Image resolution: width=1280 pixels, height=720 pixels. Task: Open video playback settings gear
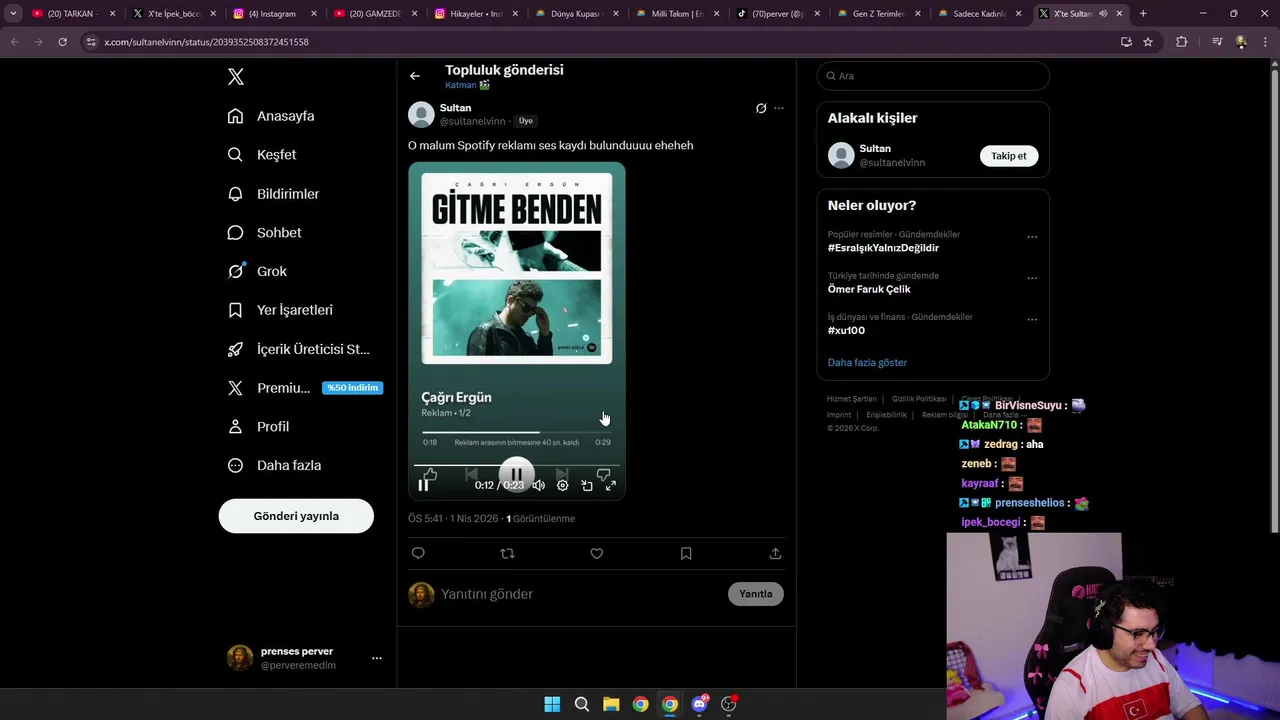[562, 485]
